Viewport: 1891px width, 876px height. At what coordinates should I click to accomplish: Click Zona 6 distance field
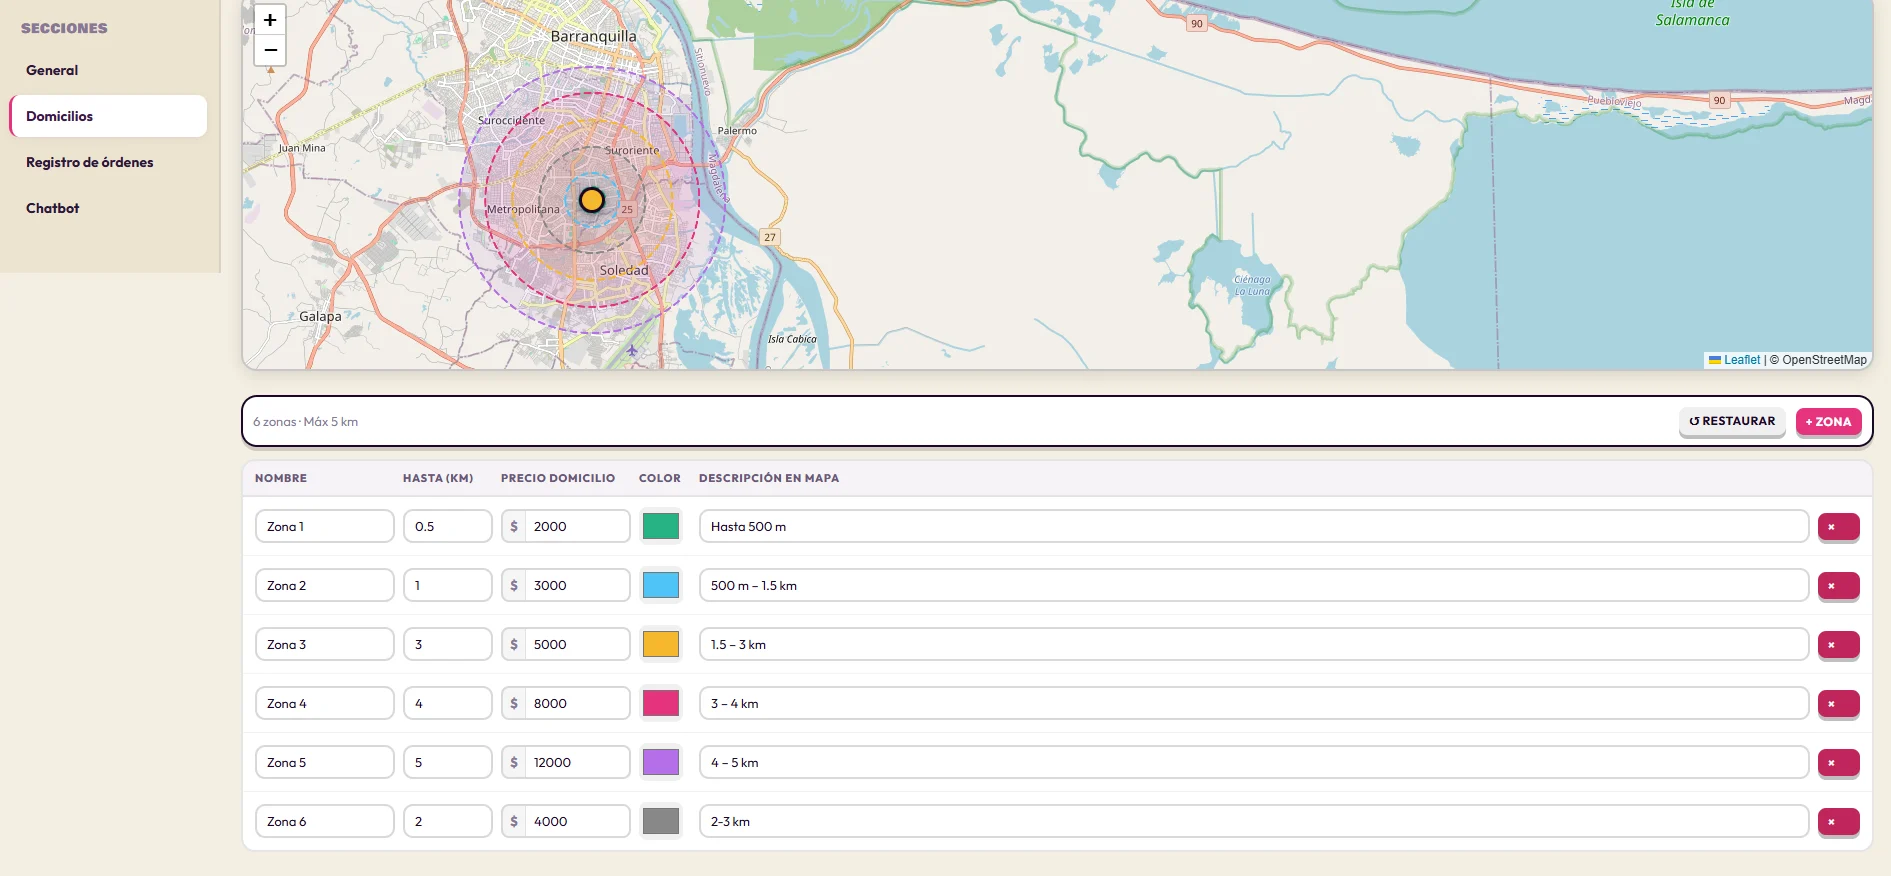click(448, 821)
